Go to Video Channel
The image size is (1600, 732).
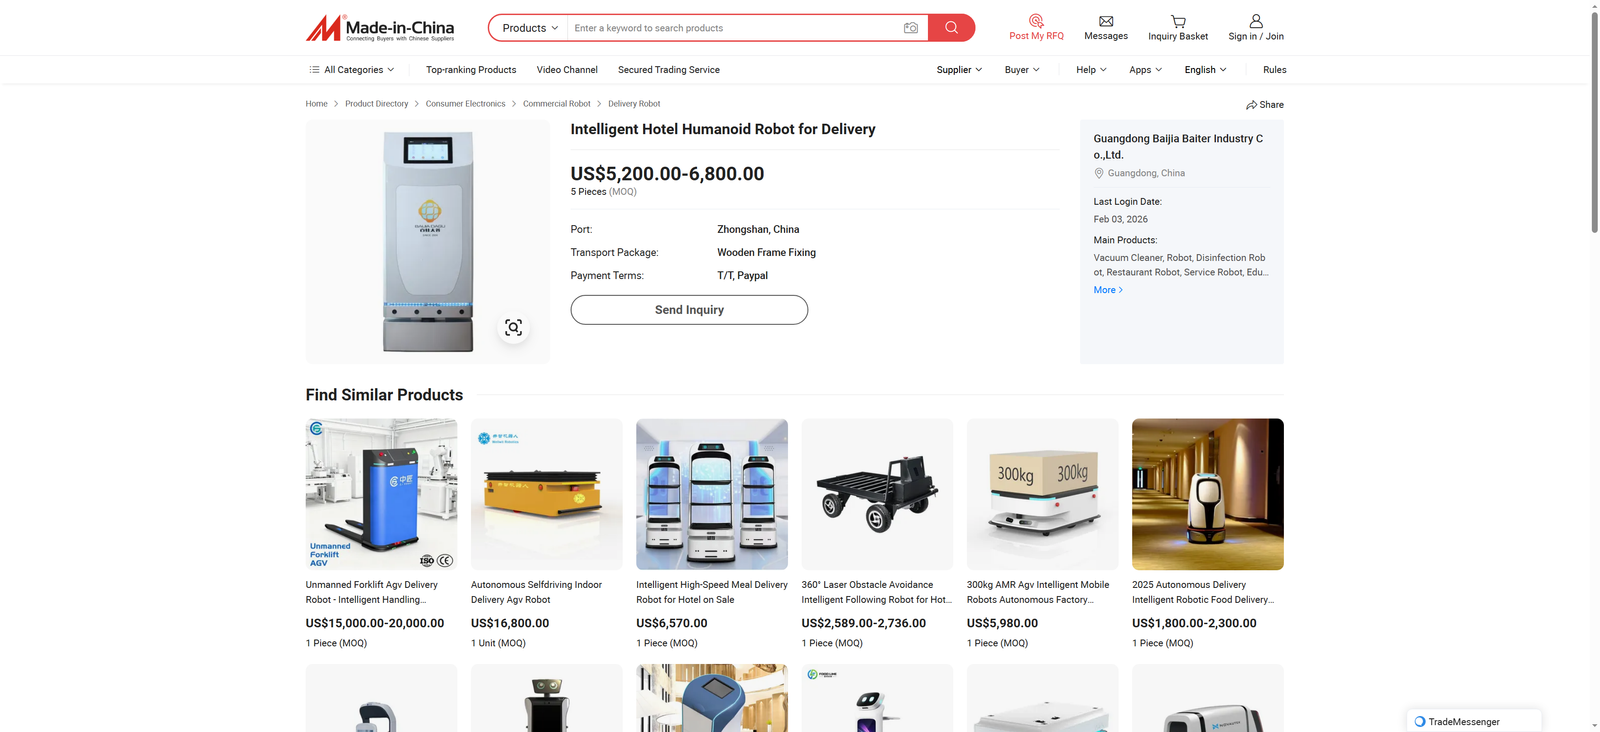click(x=567, y=70)
